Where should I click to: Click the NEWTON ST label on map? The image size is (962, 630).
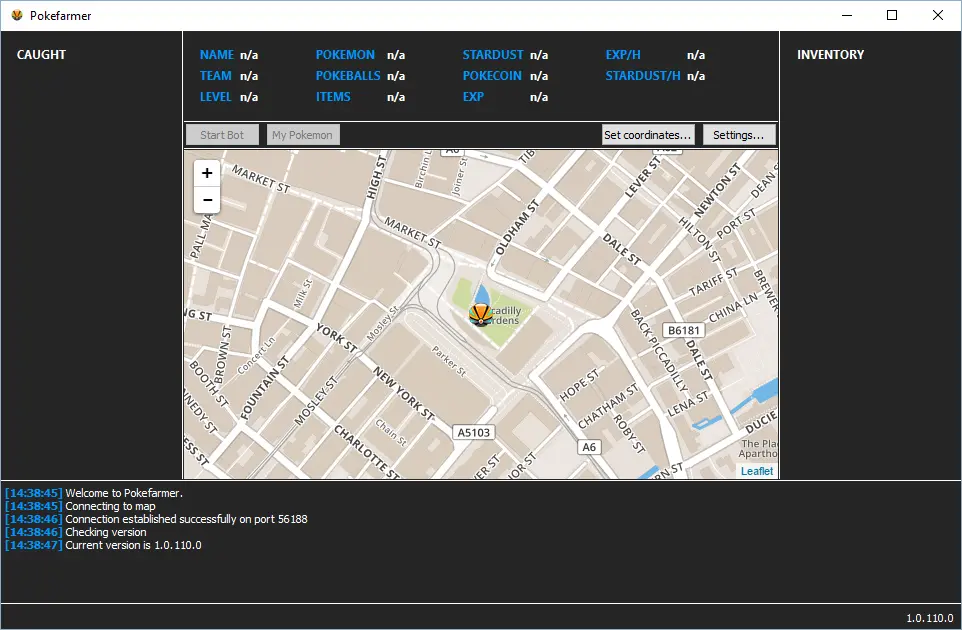click(717, 191)
